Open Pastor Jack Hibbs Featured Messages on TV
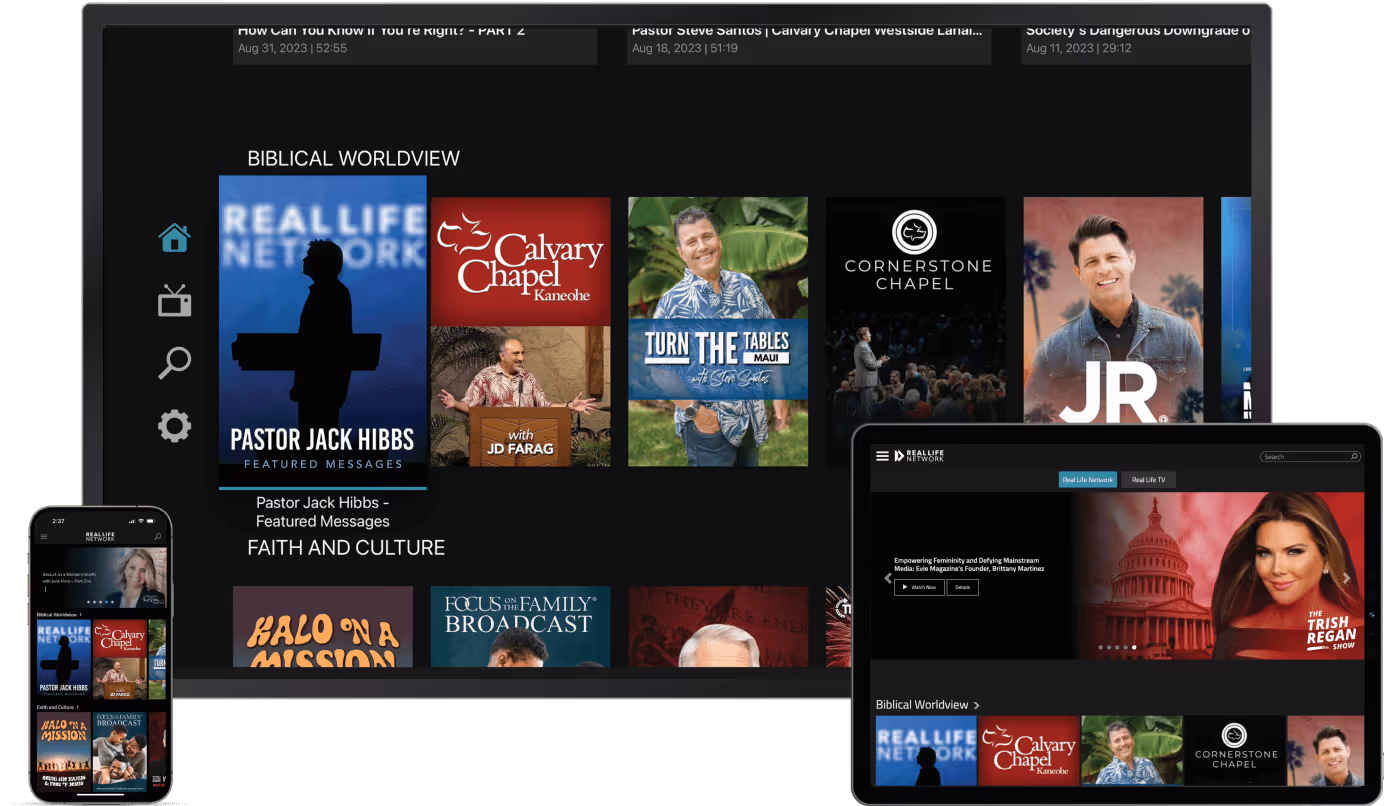Image resolution: width=1384 pixels, height=806 pixels. (323, 332)
